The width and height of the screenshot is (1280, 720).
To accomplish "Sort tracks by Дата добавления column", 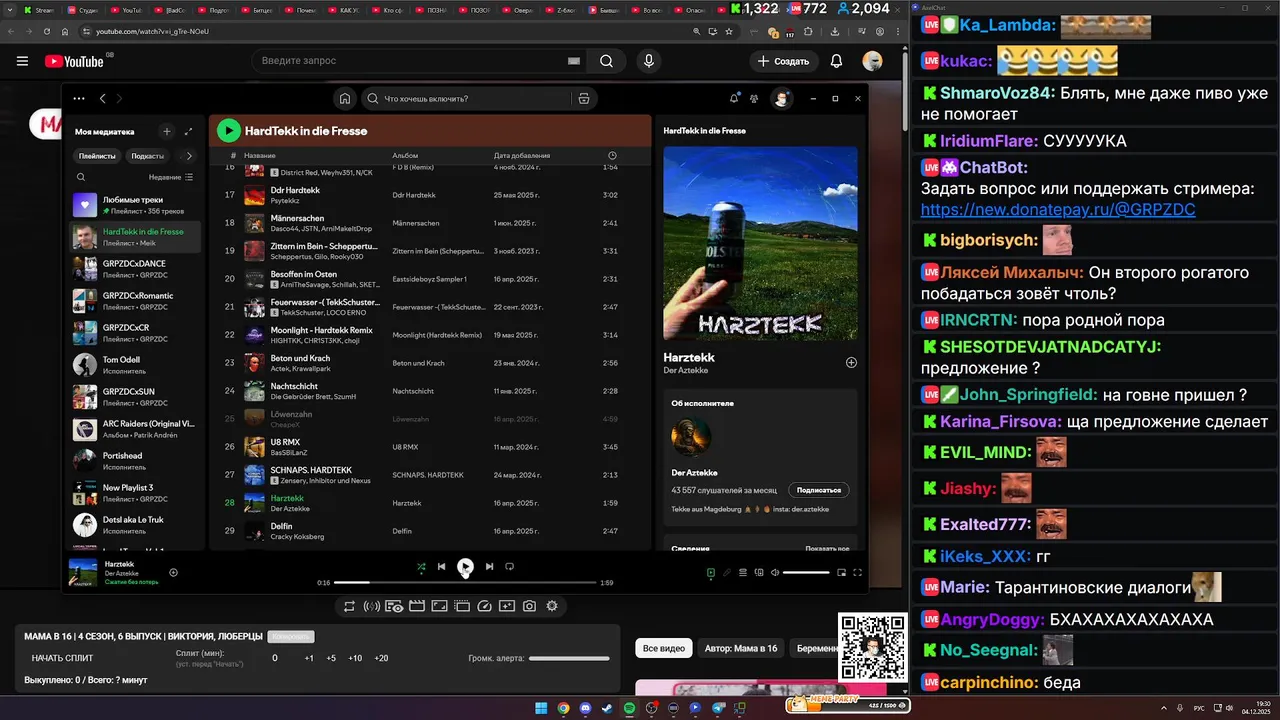I will [x=522, y=156].
